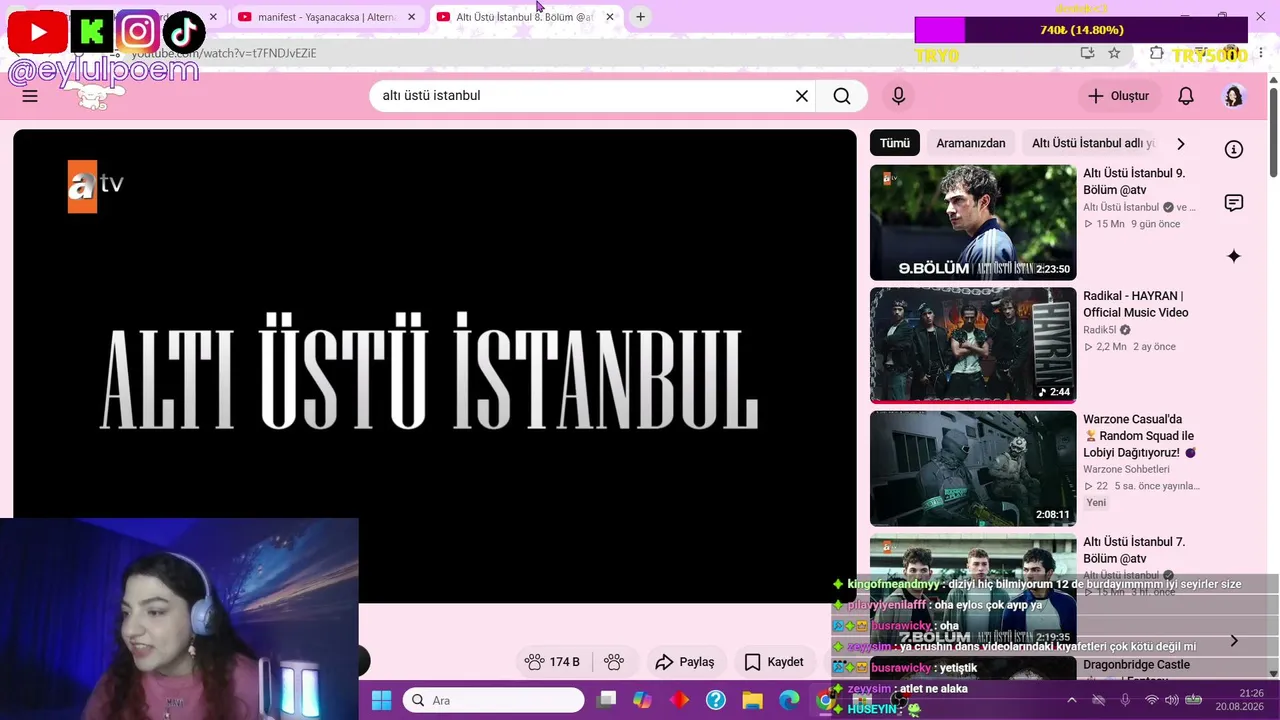Screen dimensions: 1280x720
Task: Dislike the video
Action: [614, 662]
